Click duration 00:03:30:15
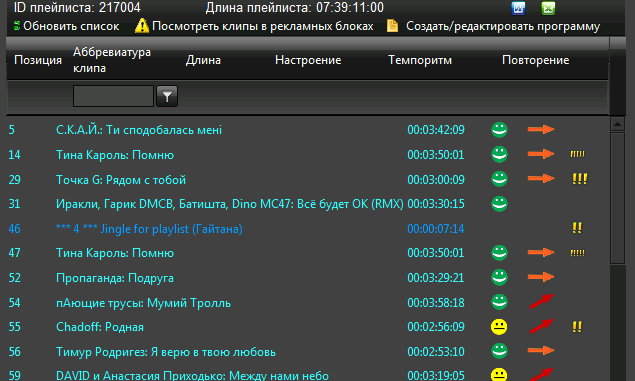 point(436,204)
